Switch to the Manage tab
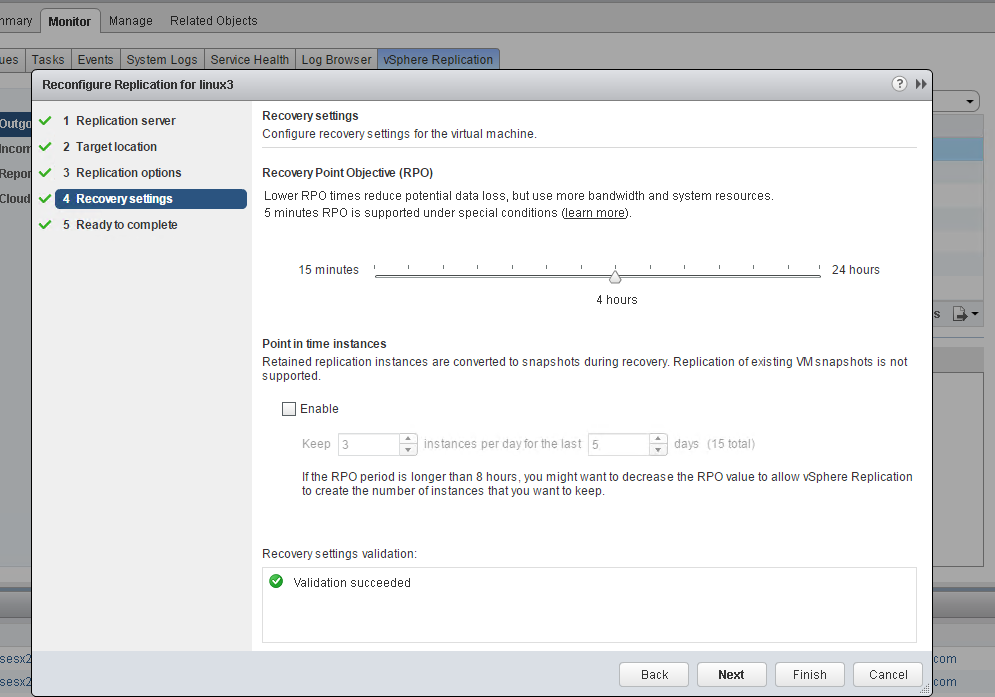995x697 pixels. 131,21
